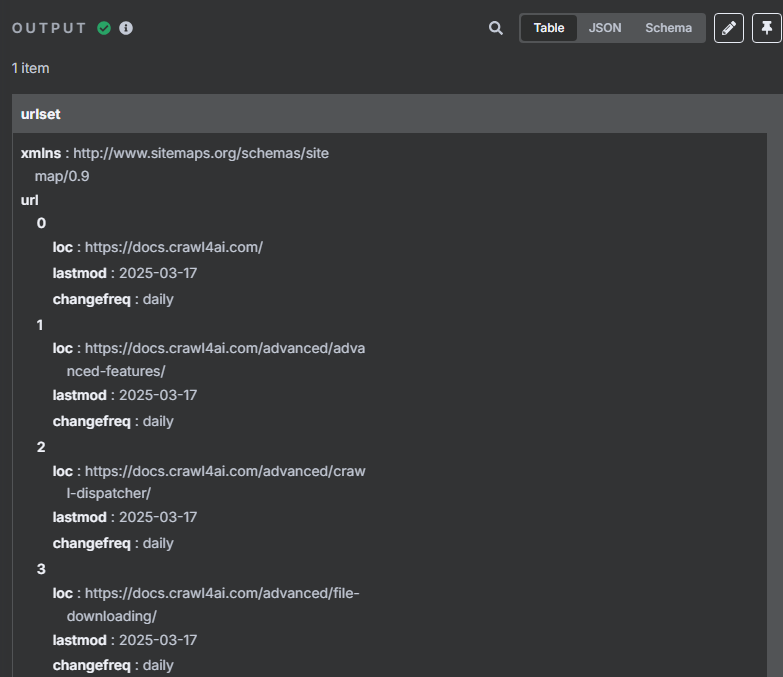783x677 pixels.
Task: Click the green success checkmark icon
Action: [x=104, y=28]
